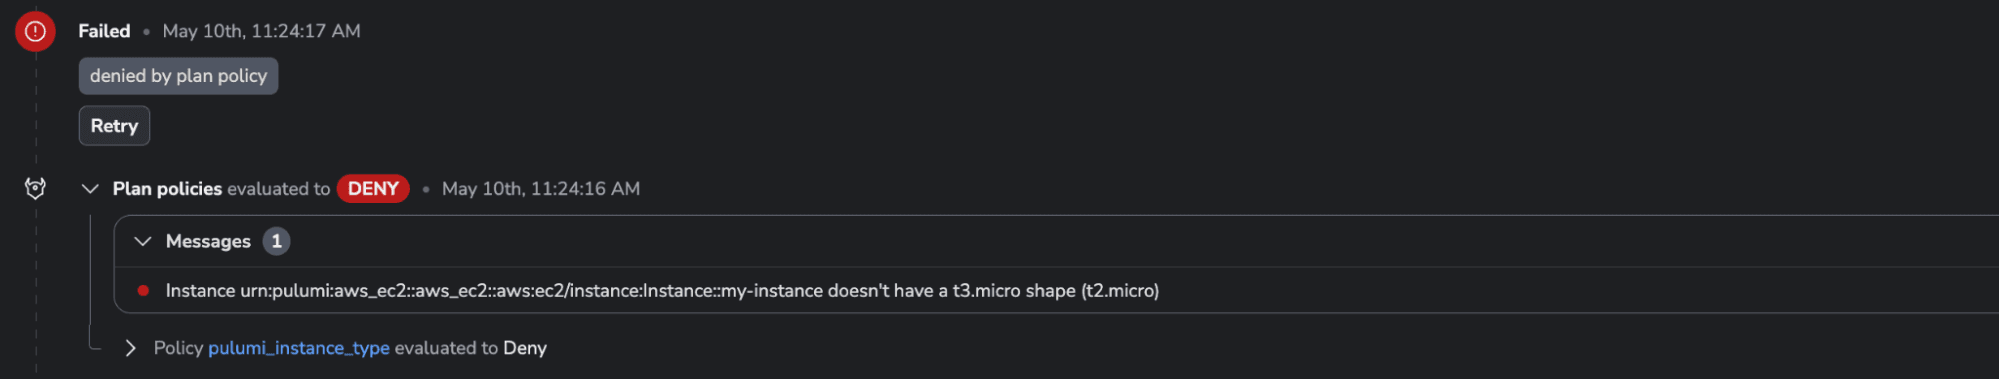Click the 'evaluated to Deny' text
This screenshot has height=379, width=1999.
coord(471,348)
